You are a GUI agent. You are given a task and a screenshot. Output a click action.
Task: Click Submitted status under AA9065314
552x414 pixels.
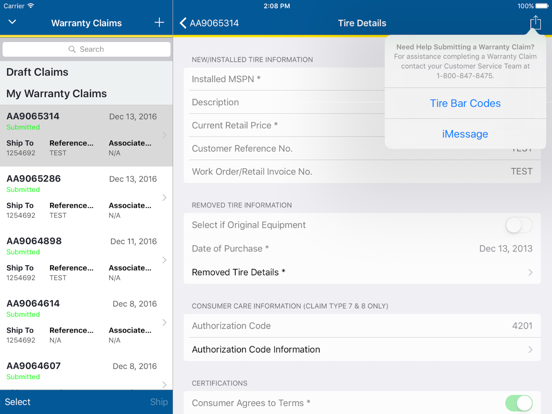click(x=23, y=127)
